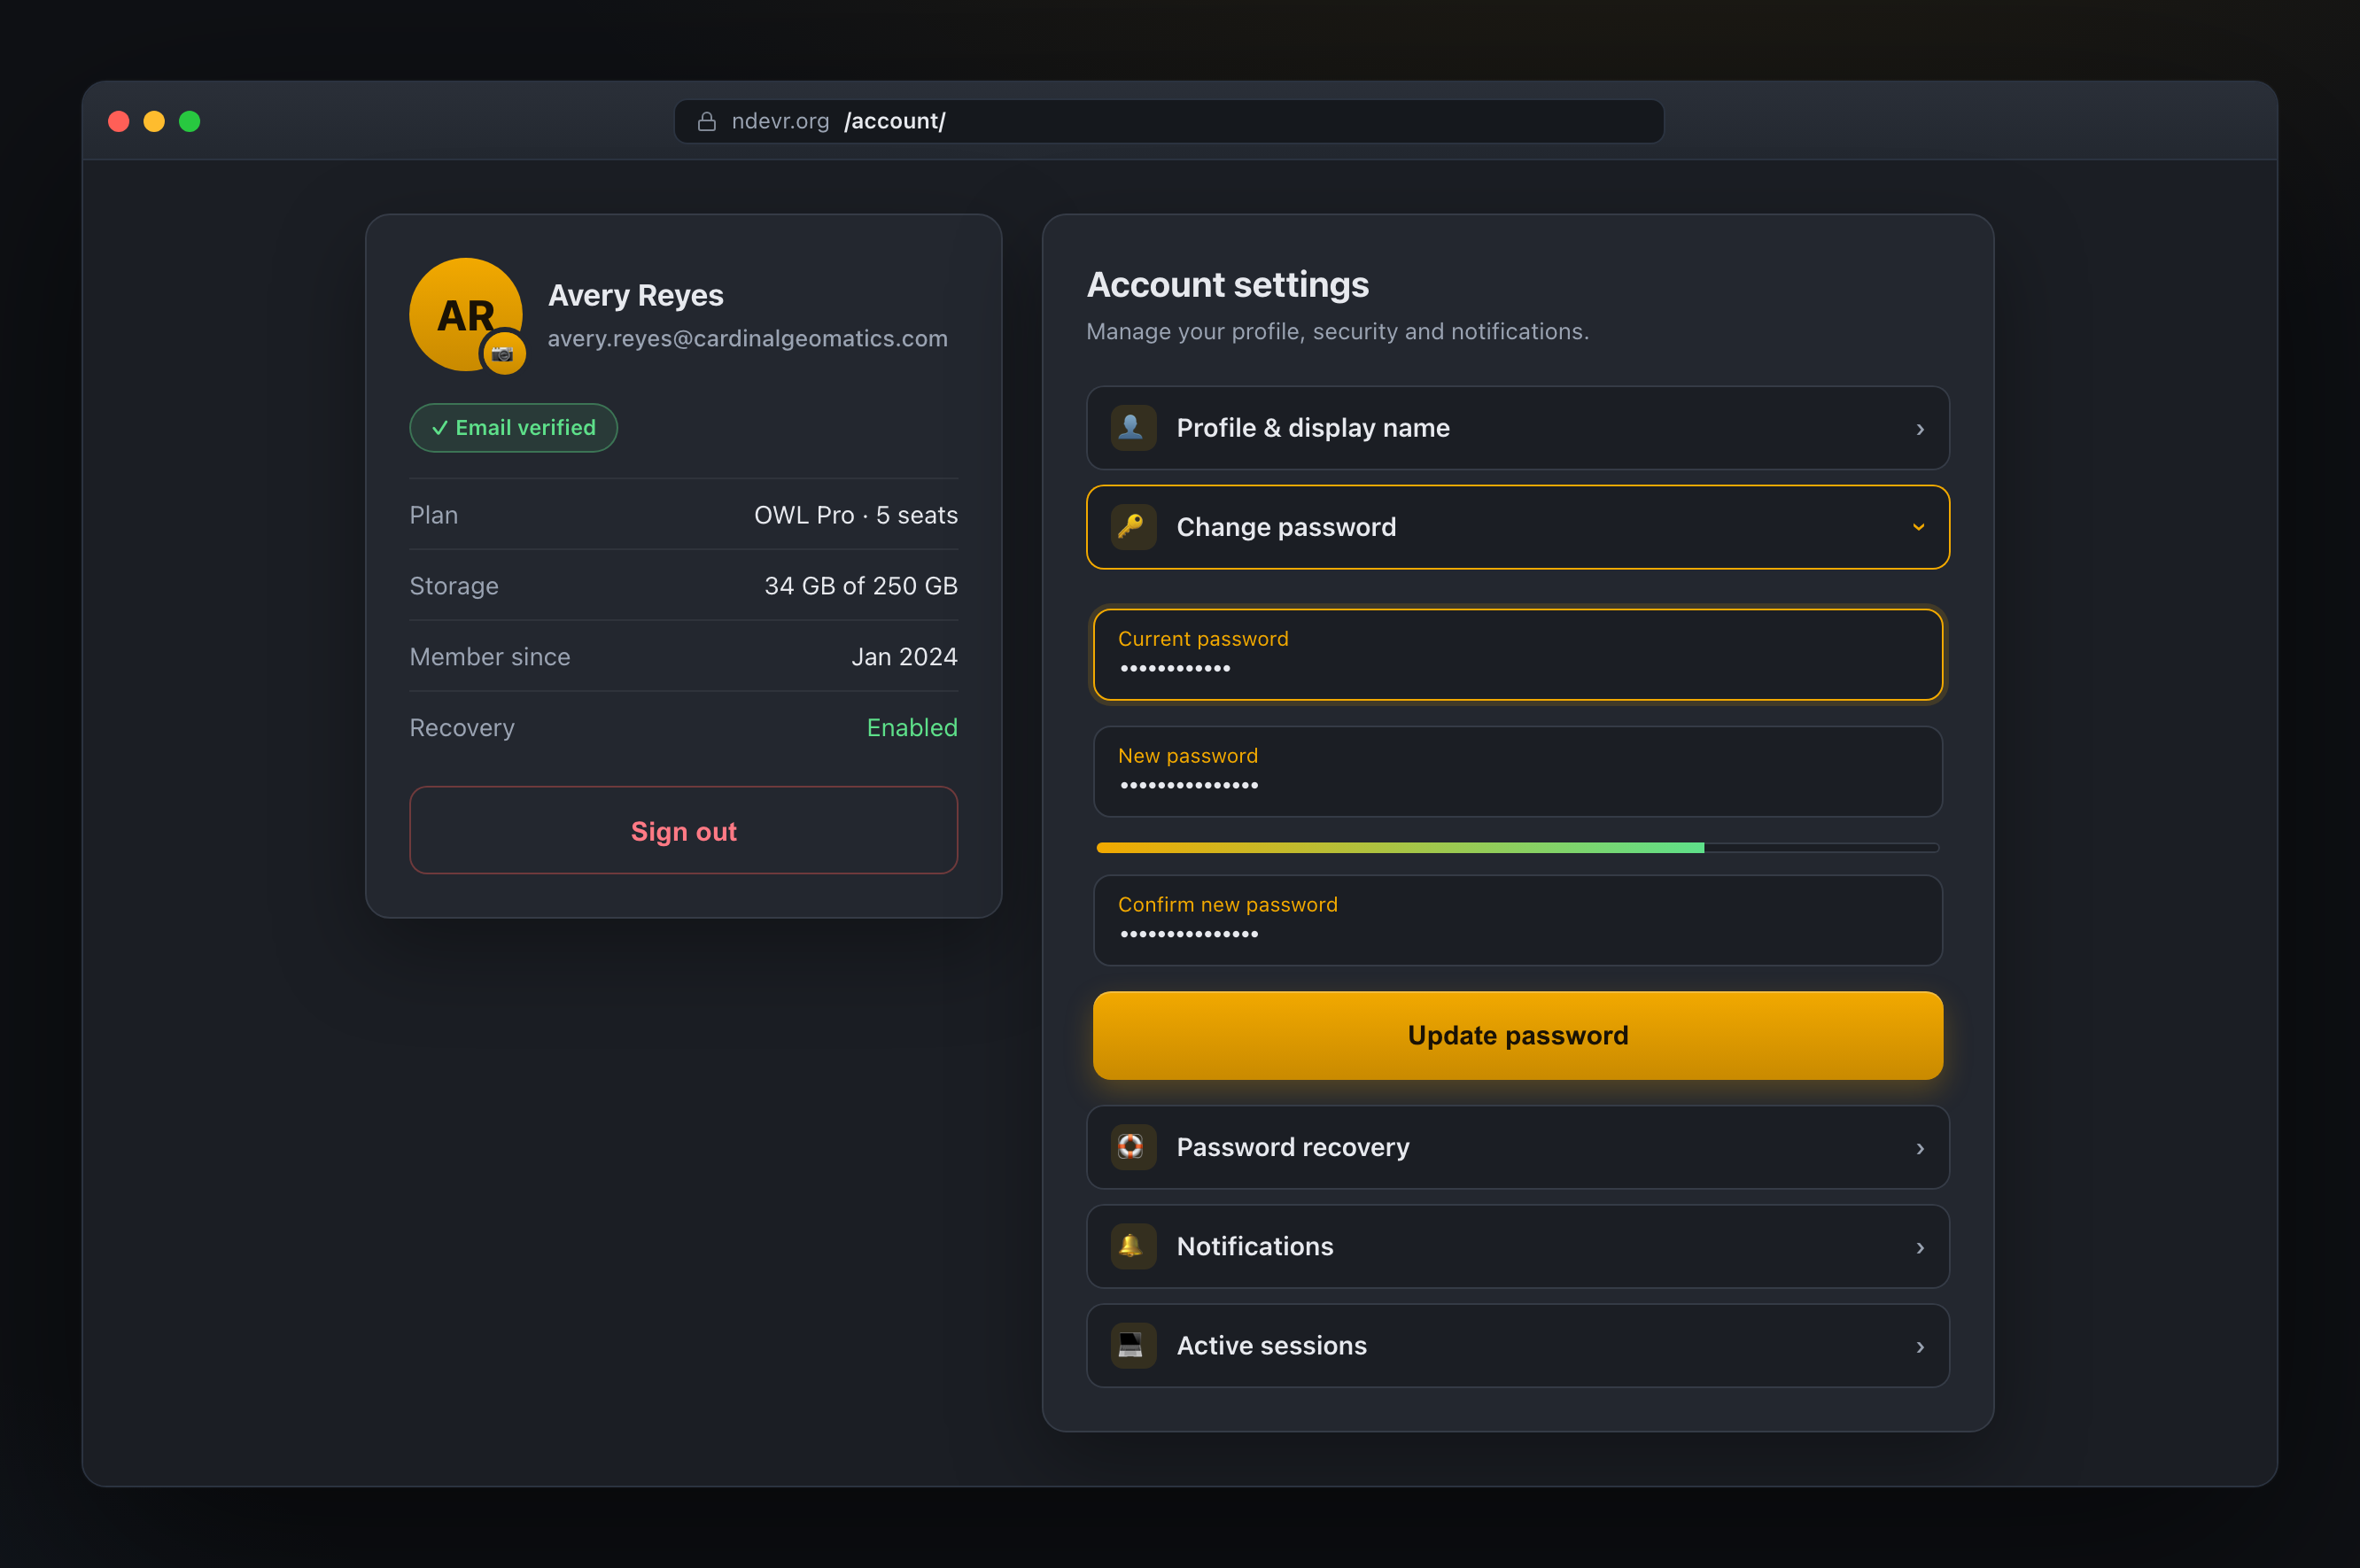Click the Plan row label
2360x1568 pixels.
[x=433, y=515]
